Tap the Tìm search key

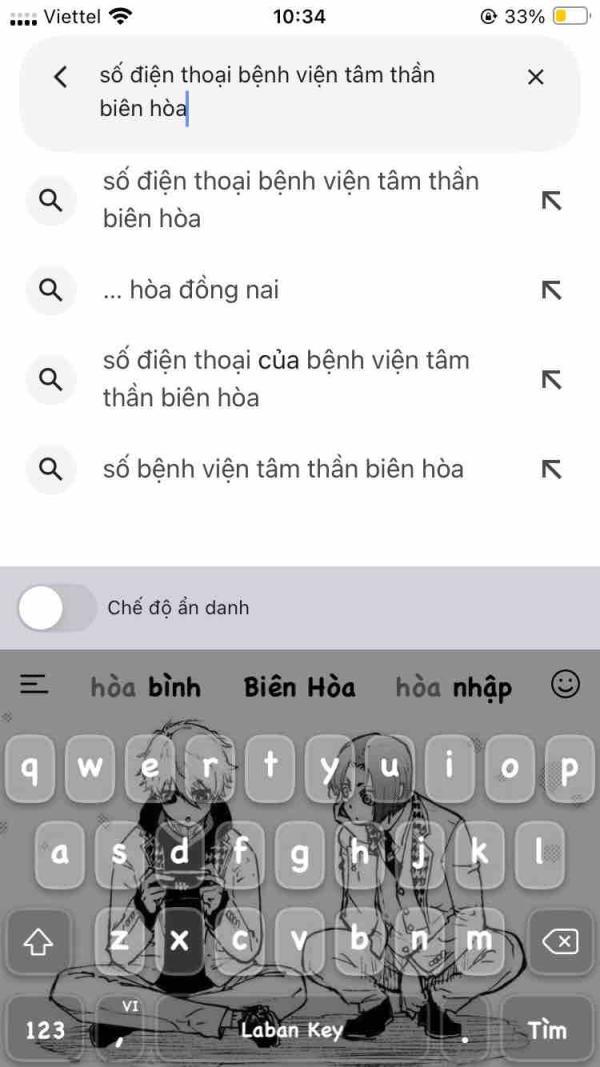pos(548,1030)
